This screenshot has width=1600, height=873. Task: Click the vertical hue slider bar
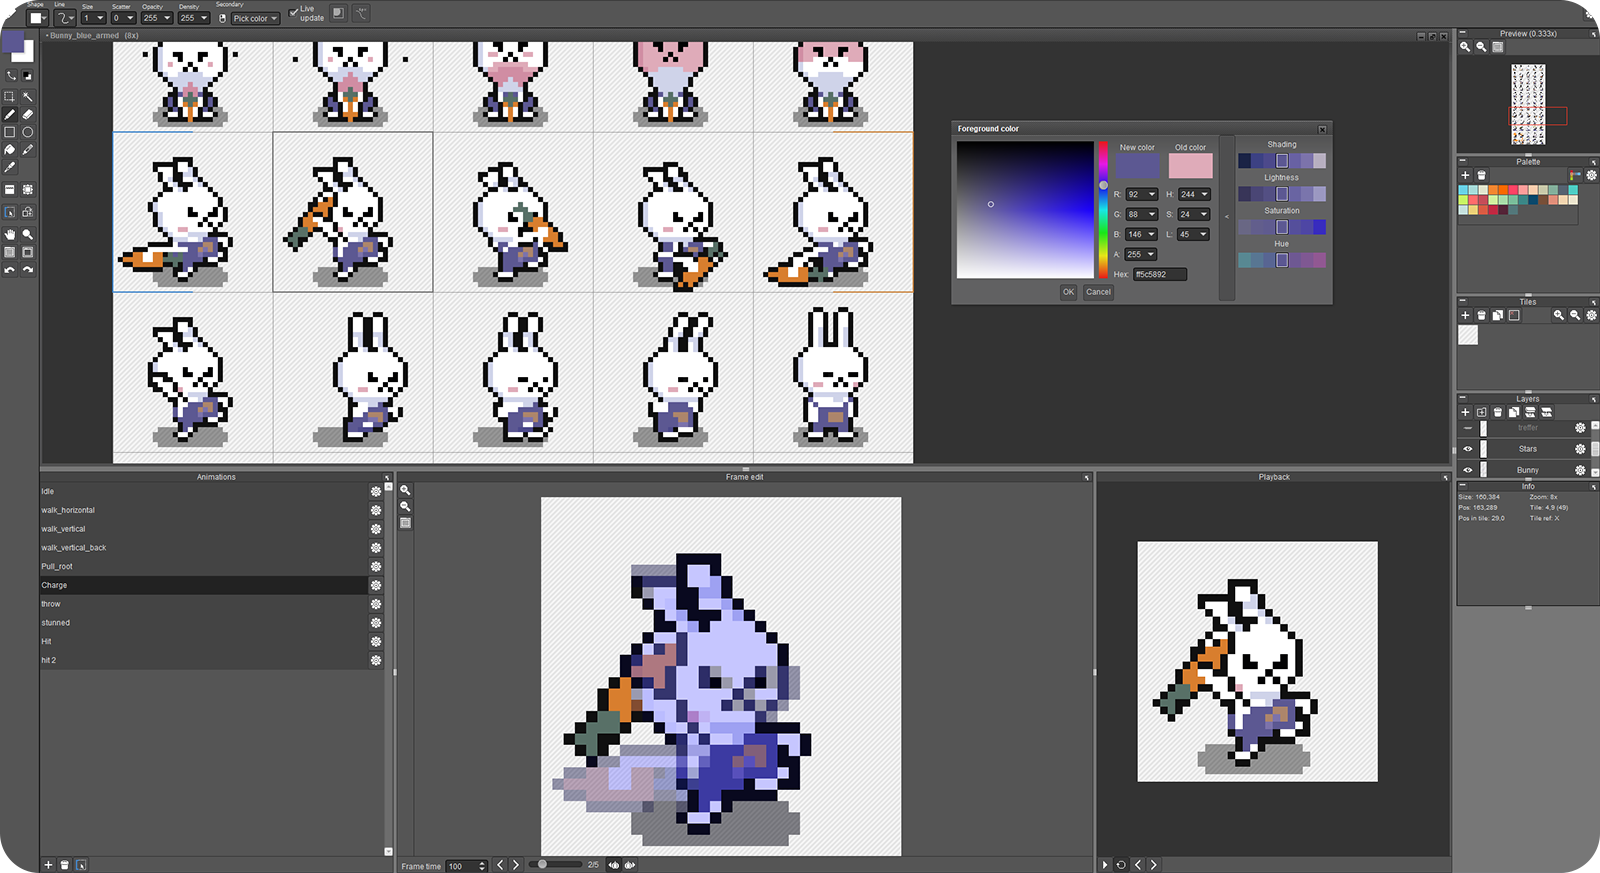[x=1103, y=209]
